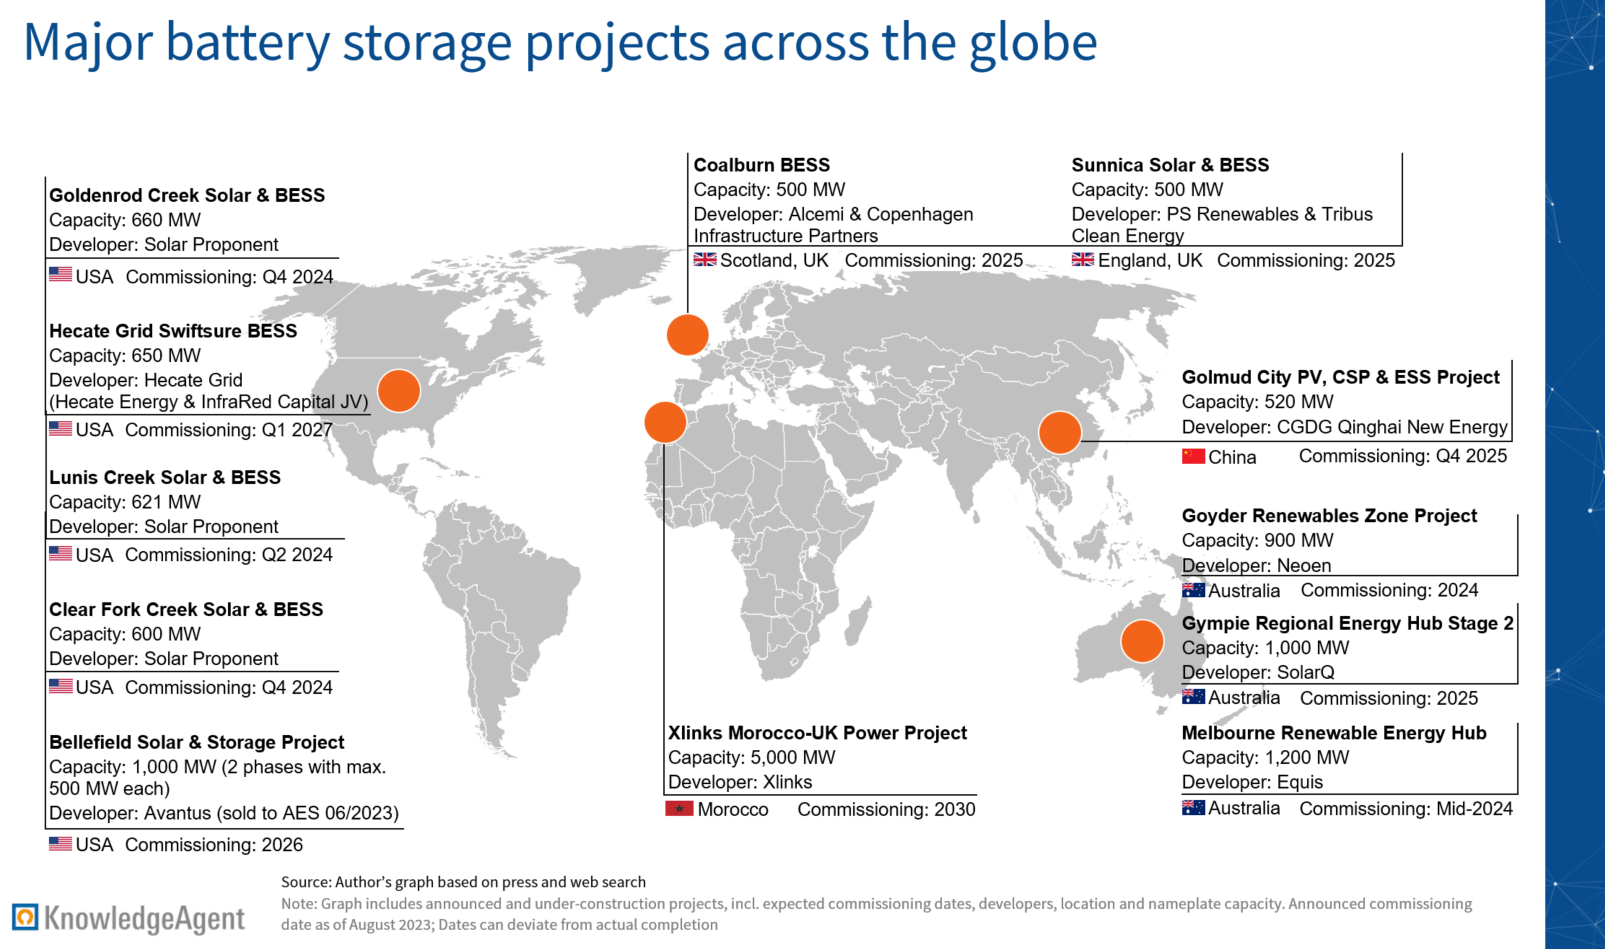Click Developer: Alcemi & Copenhagen line

(833, 214)
